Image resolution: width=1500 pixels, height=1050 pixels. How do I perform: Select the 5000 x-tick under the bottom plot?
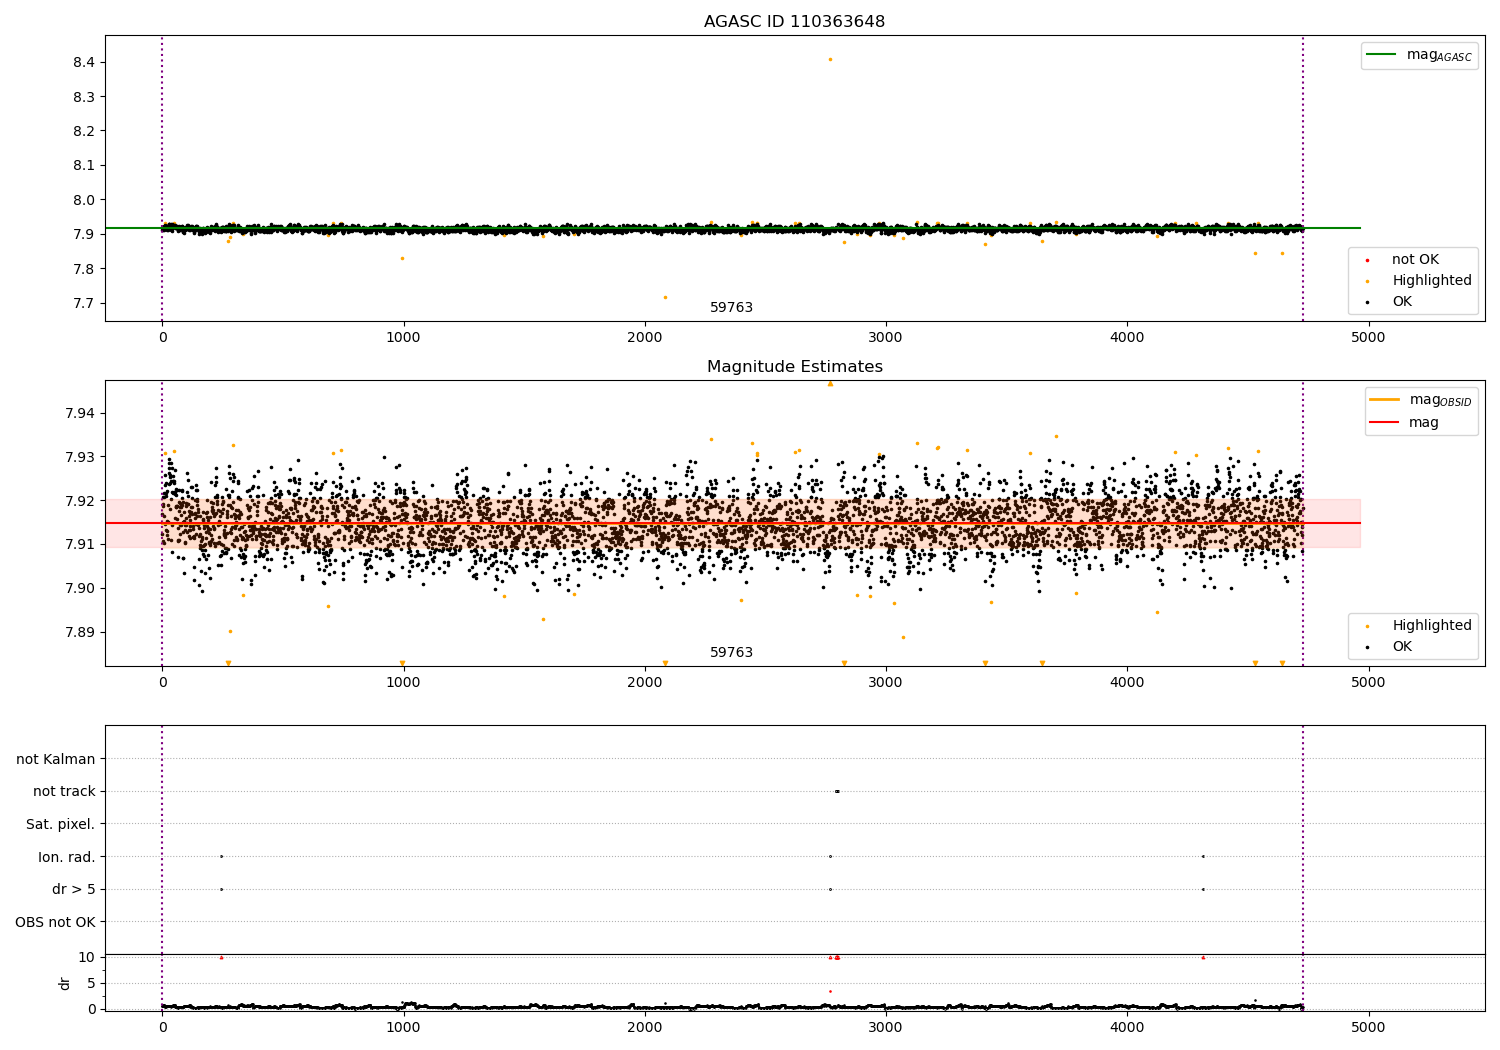pyautogui.click(x=1368, y=1028)
